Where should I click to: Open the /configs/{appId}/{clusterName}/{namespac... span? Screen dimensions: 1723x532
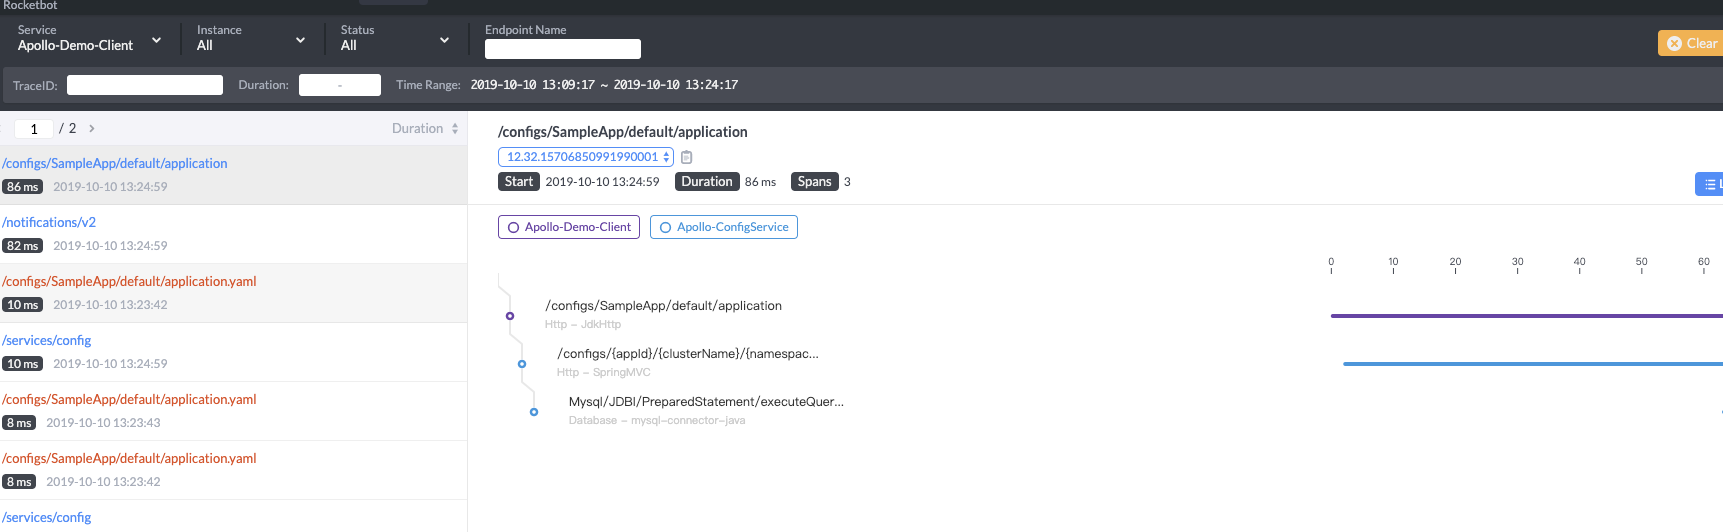[688, 354]
